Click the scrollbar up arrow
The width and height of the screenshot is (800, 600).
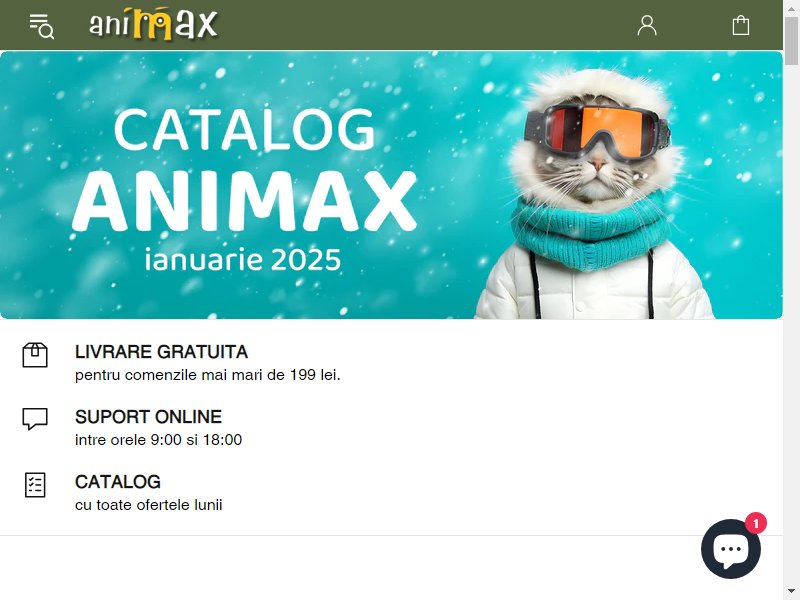pyautogui.click(x=791, y=8)
